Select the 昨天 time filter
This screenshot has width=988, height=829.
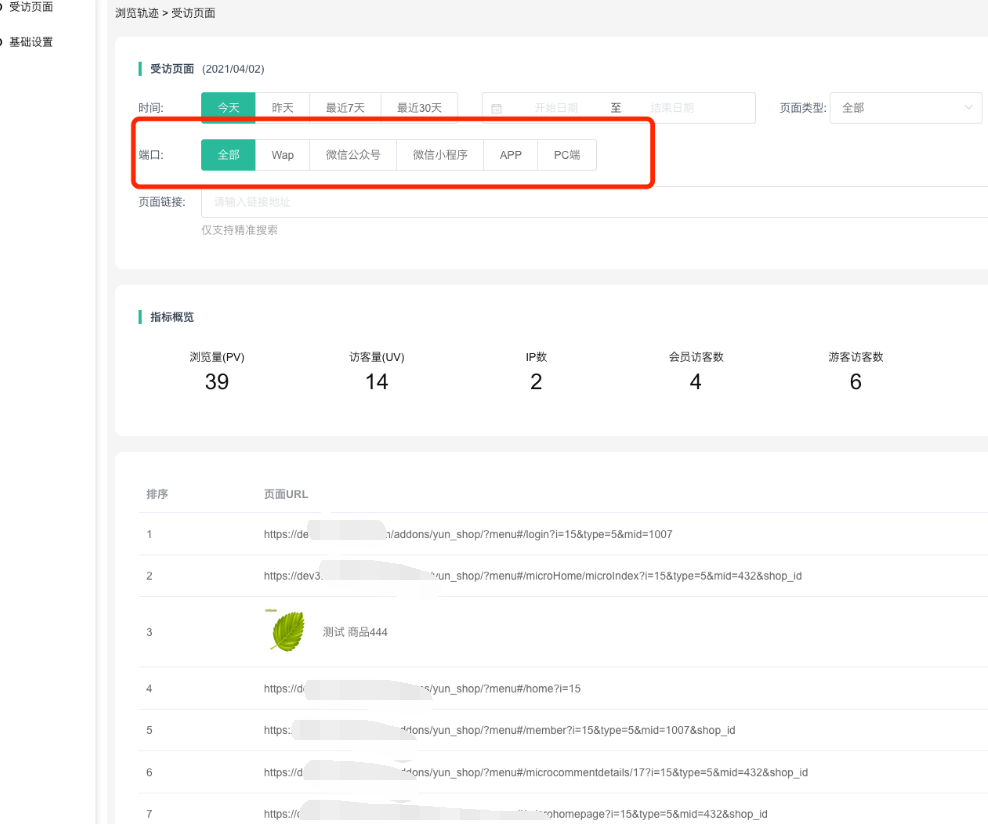click(282, 108)
